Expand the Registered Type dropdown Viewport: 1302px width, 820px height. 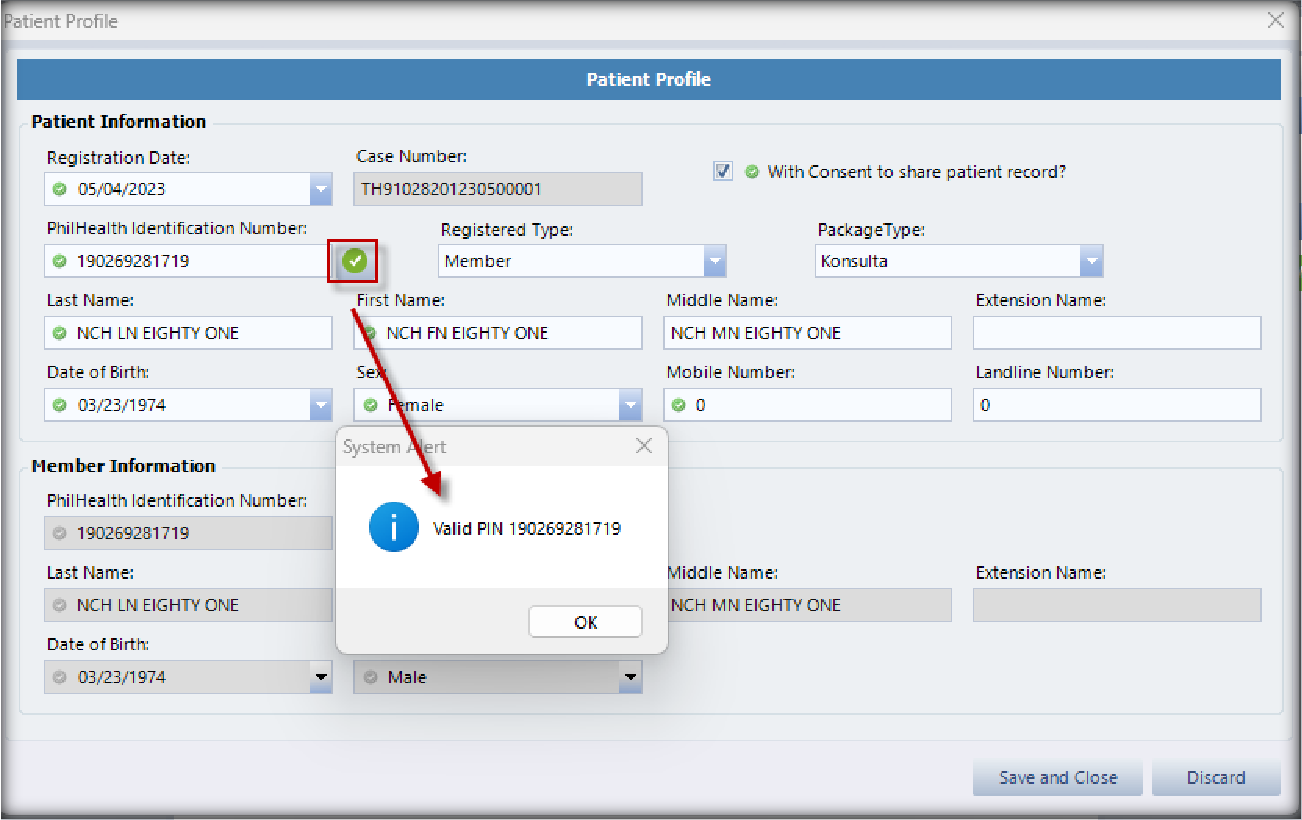tap(714, 261)
